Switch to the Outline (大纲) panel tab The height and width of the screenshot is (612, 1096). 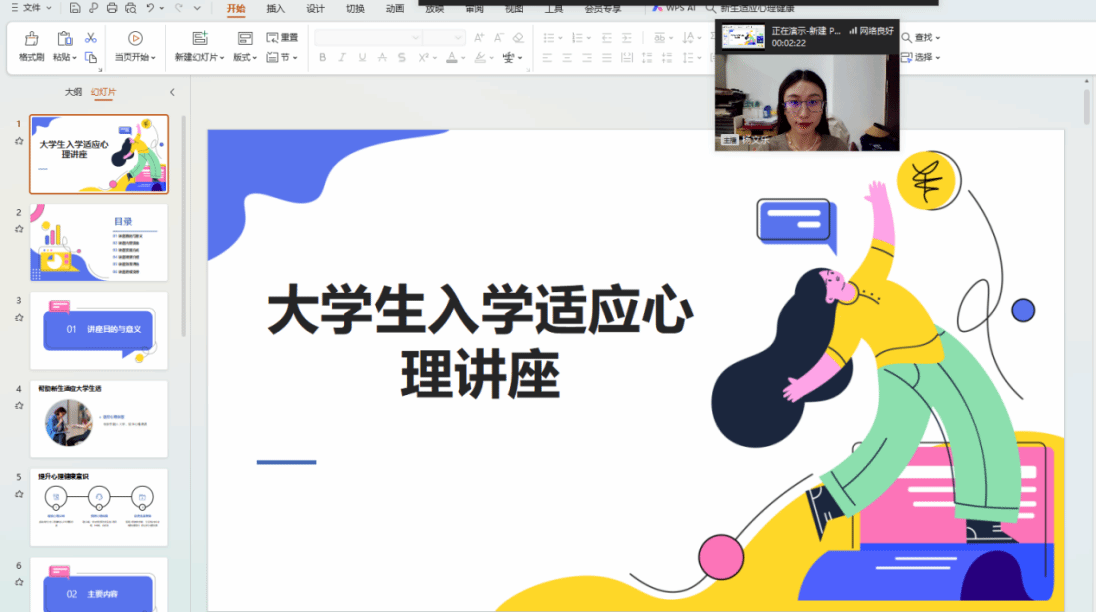(x=73, y=92)
